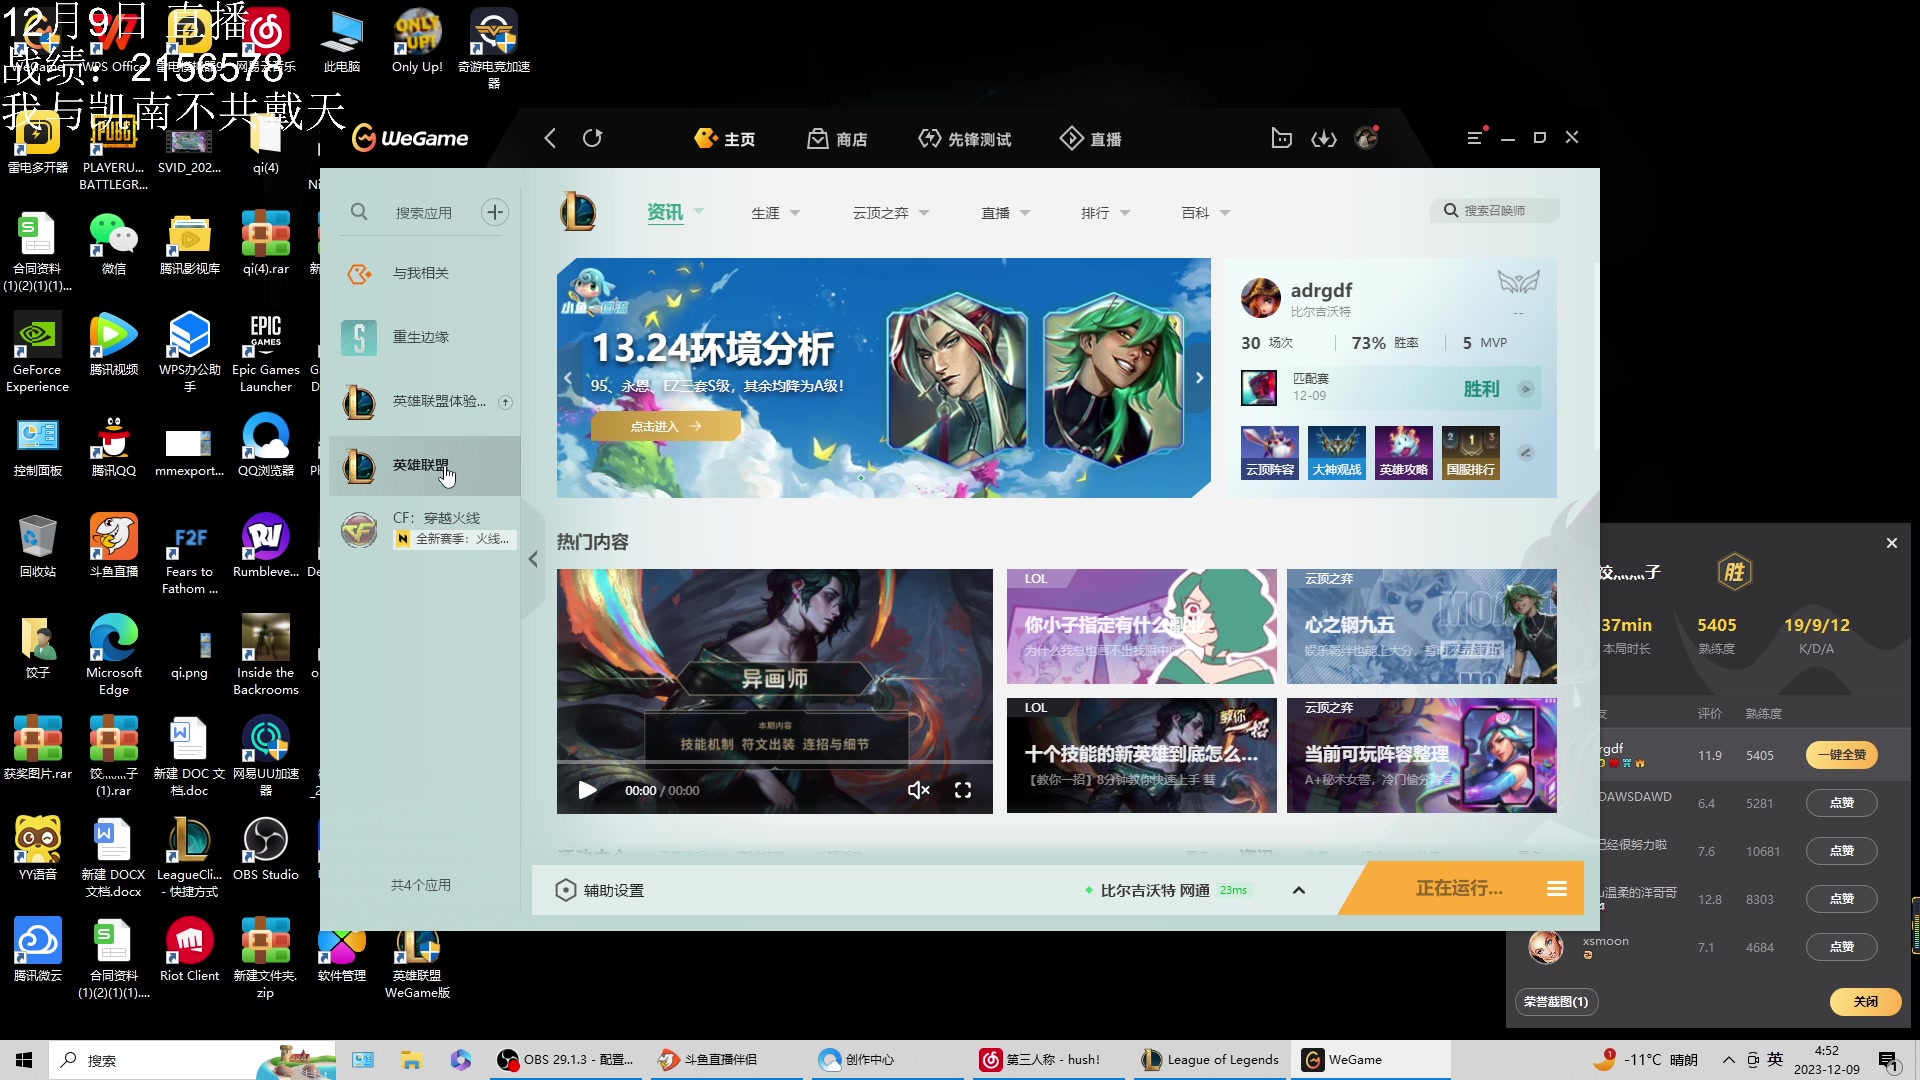Click 点赞 for xsmoon
Viewport: 1920px width, 1080px height.
(1841, 947)
